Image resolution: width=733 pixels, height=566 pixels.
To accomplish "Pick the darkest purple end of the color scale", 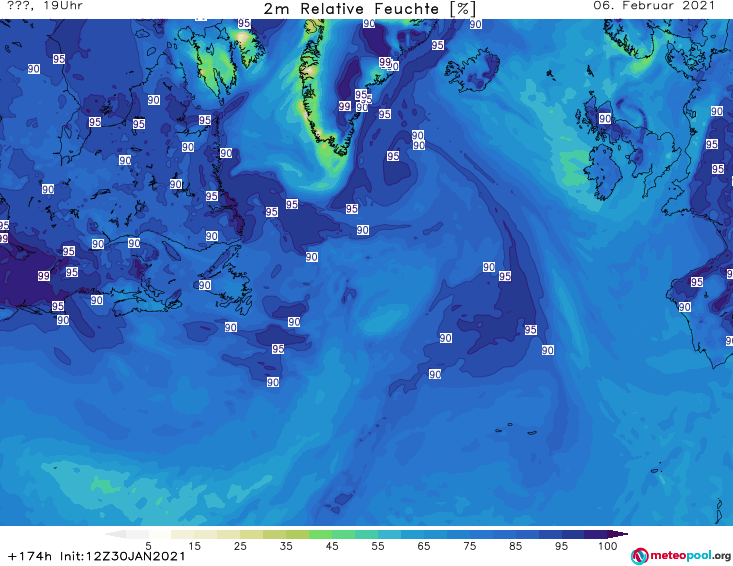I will coord(617,534).
